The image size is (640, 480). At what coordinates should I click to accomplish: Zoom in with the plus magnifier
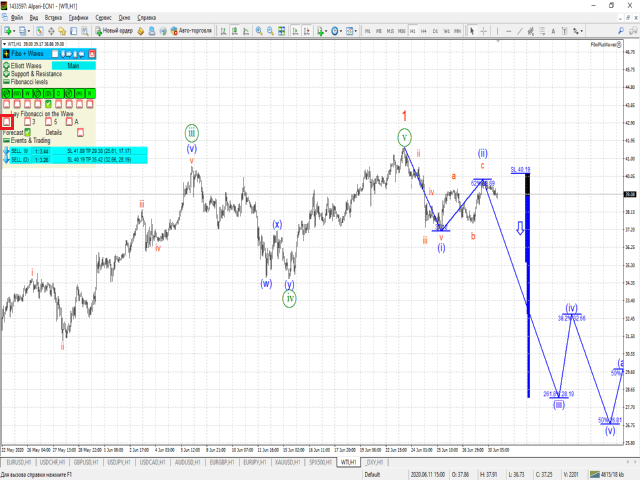[x=259, y=31]
